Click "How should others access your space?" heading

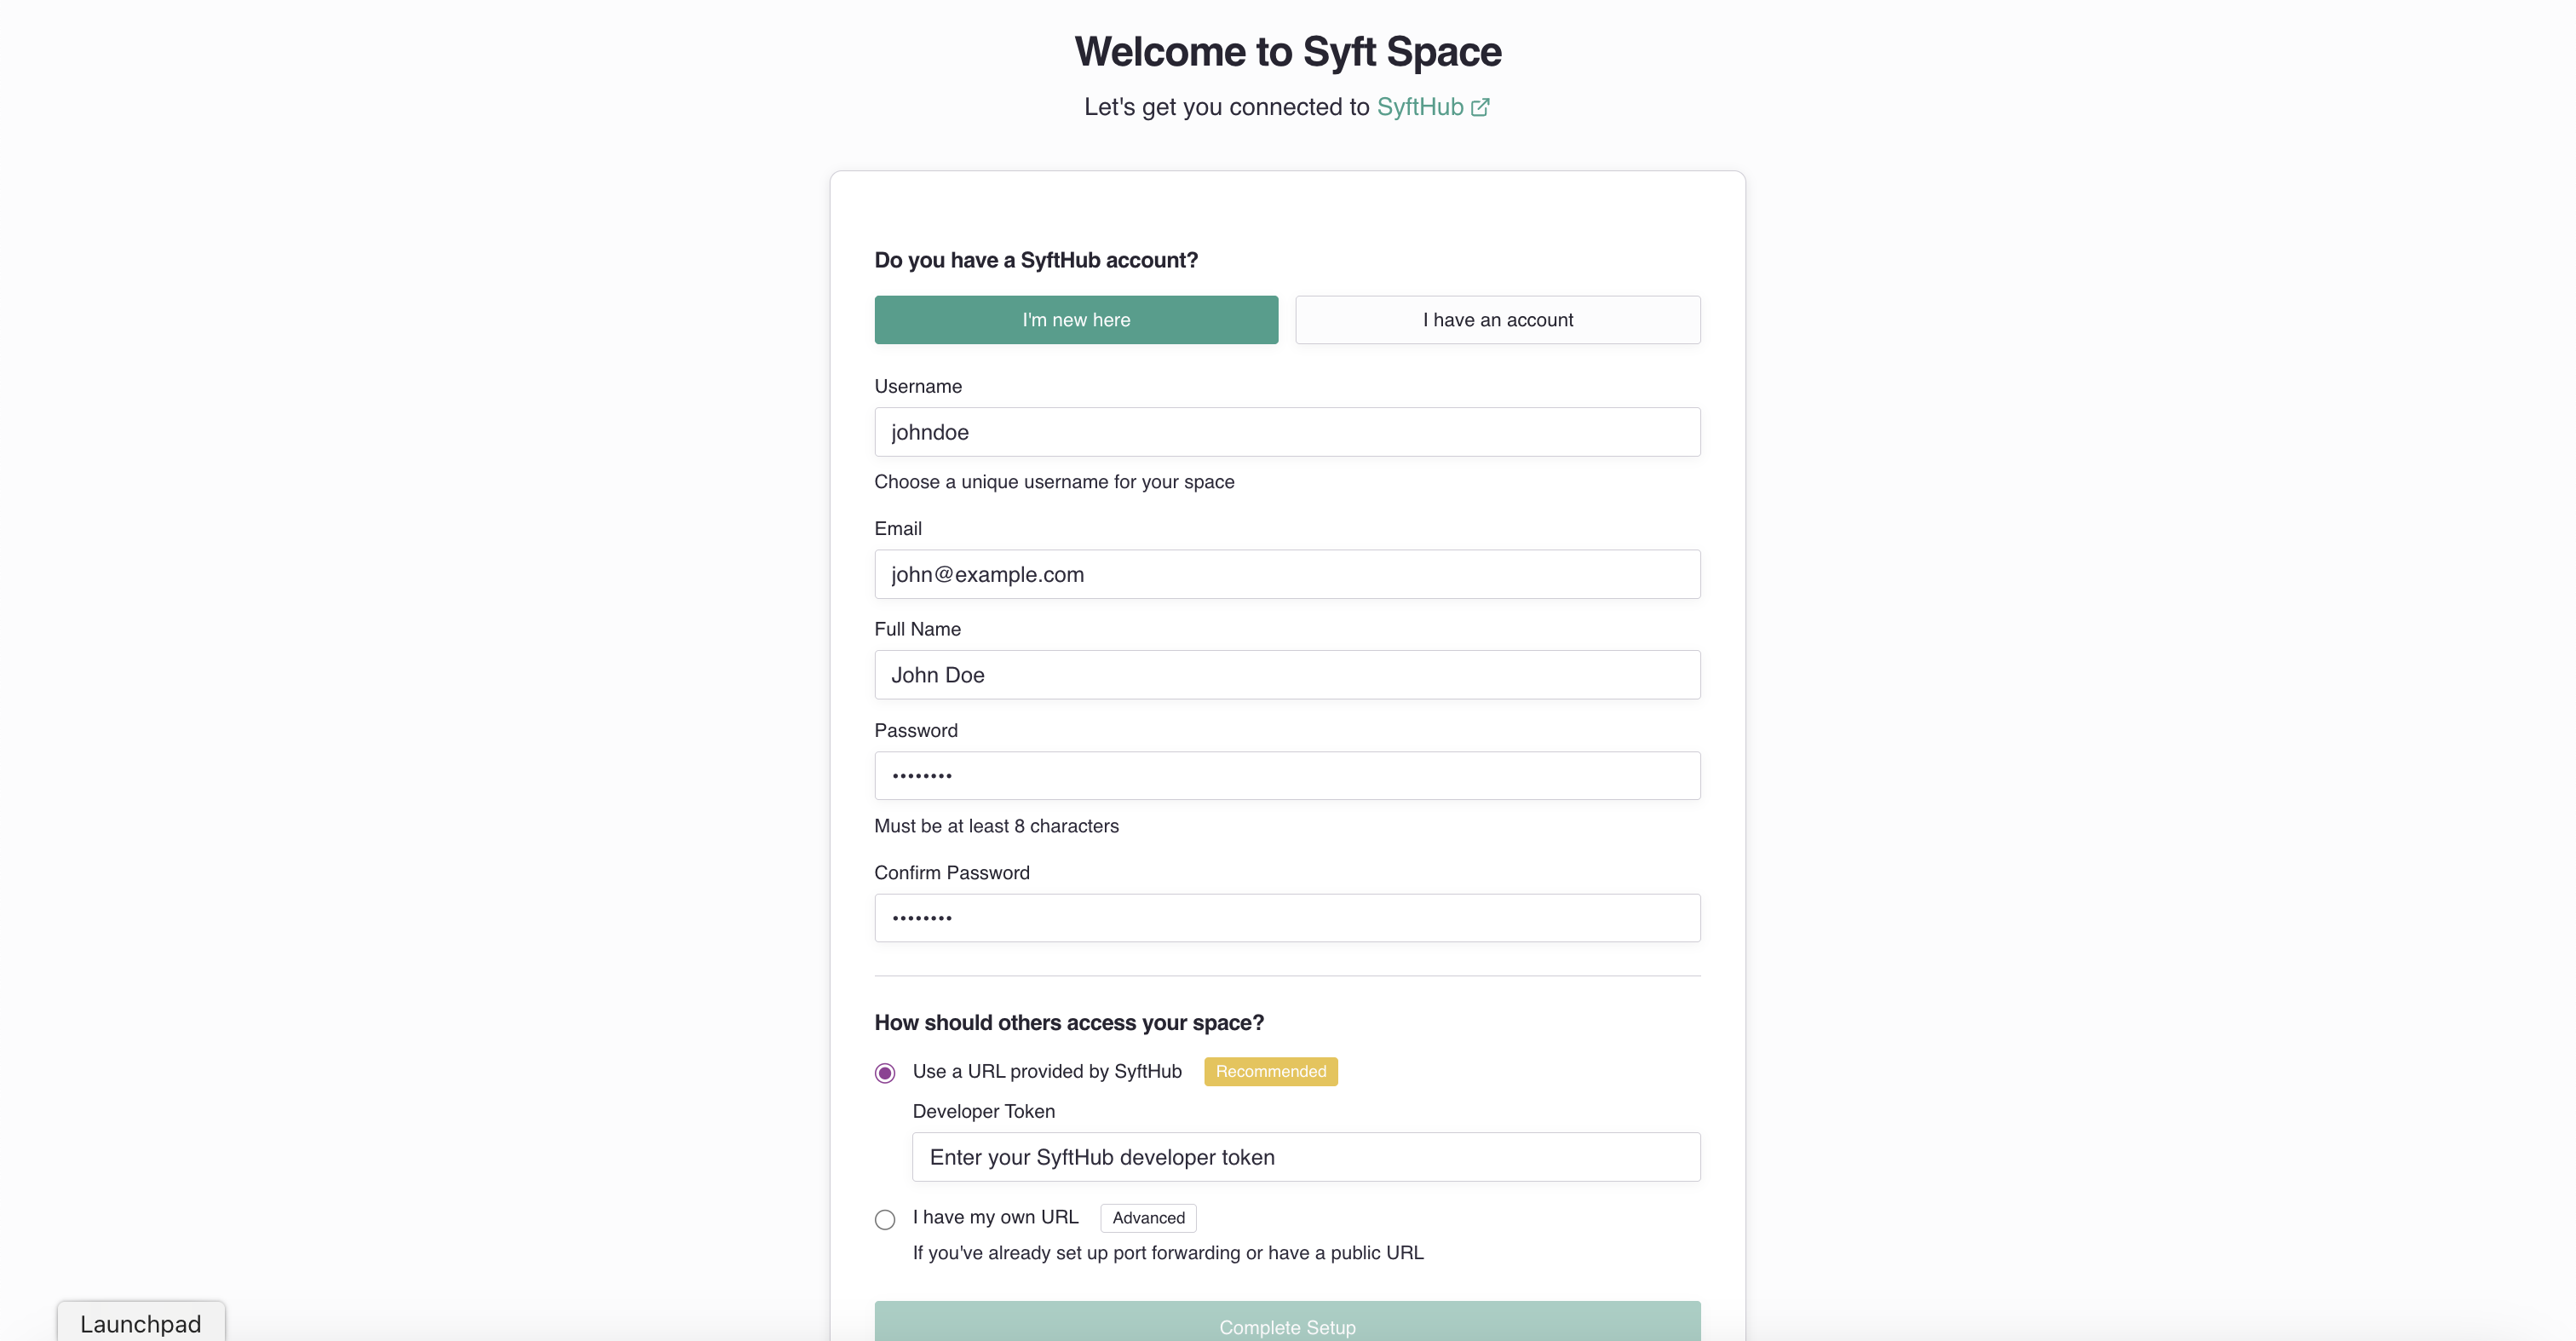point(1069,1023)
